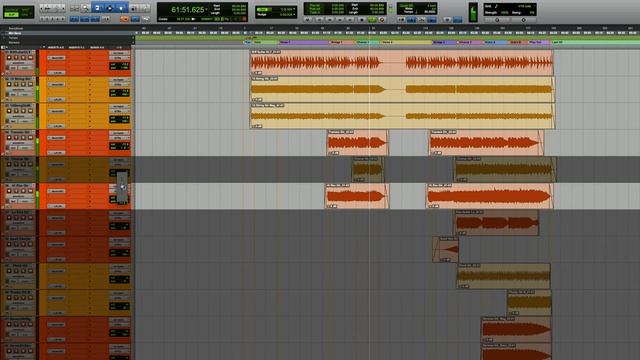
Task: Open the Nudge value dropdown arrow
Action: point(294,14)
